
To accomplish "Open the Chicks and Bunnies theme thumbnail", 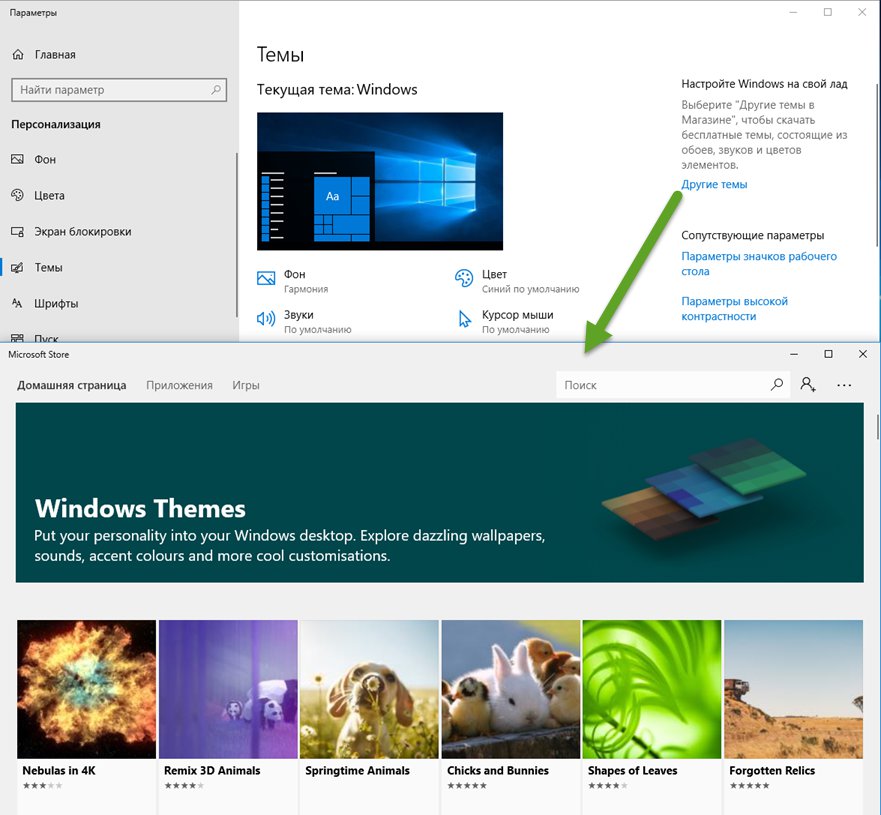I will pyautogui.click(x=511, y=689).
